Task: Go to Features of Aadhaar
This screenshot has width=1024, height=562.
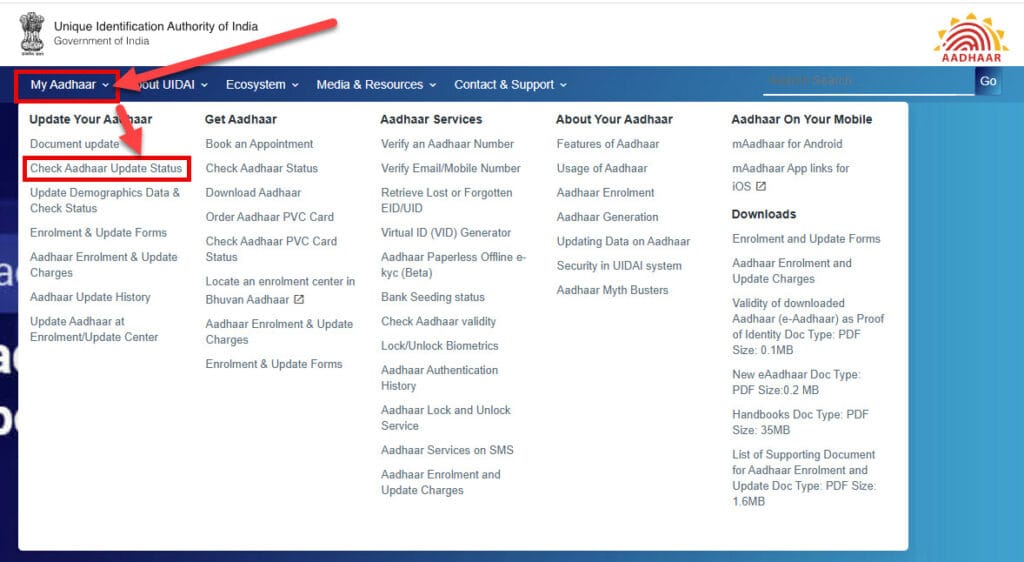Action: [x=607, y=144]
